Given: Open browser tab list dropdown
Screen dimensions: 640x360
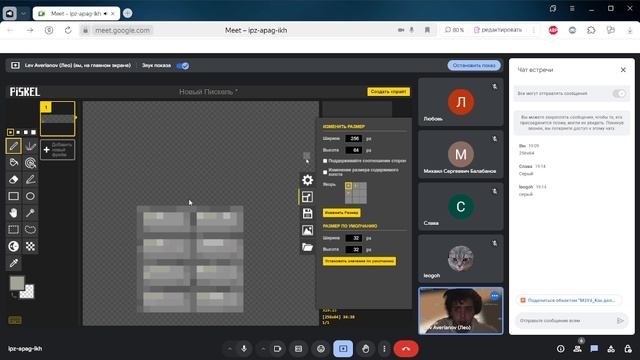Looking at the screenshot, I should (x=23, y=13).
